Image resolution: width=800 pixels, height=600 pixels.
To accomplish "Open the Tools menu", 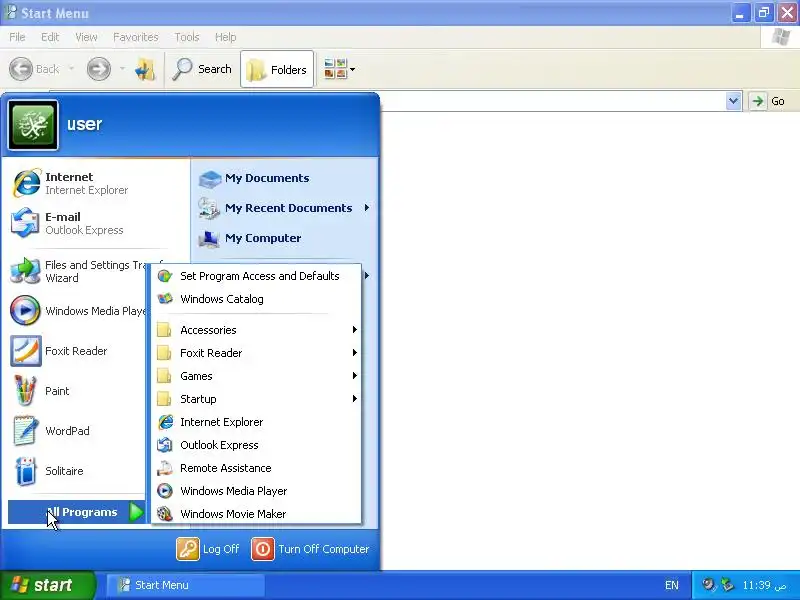I will pos(187,37).
